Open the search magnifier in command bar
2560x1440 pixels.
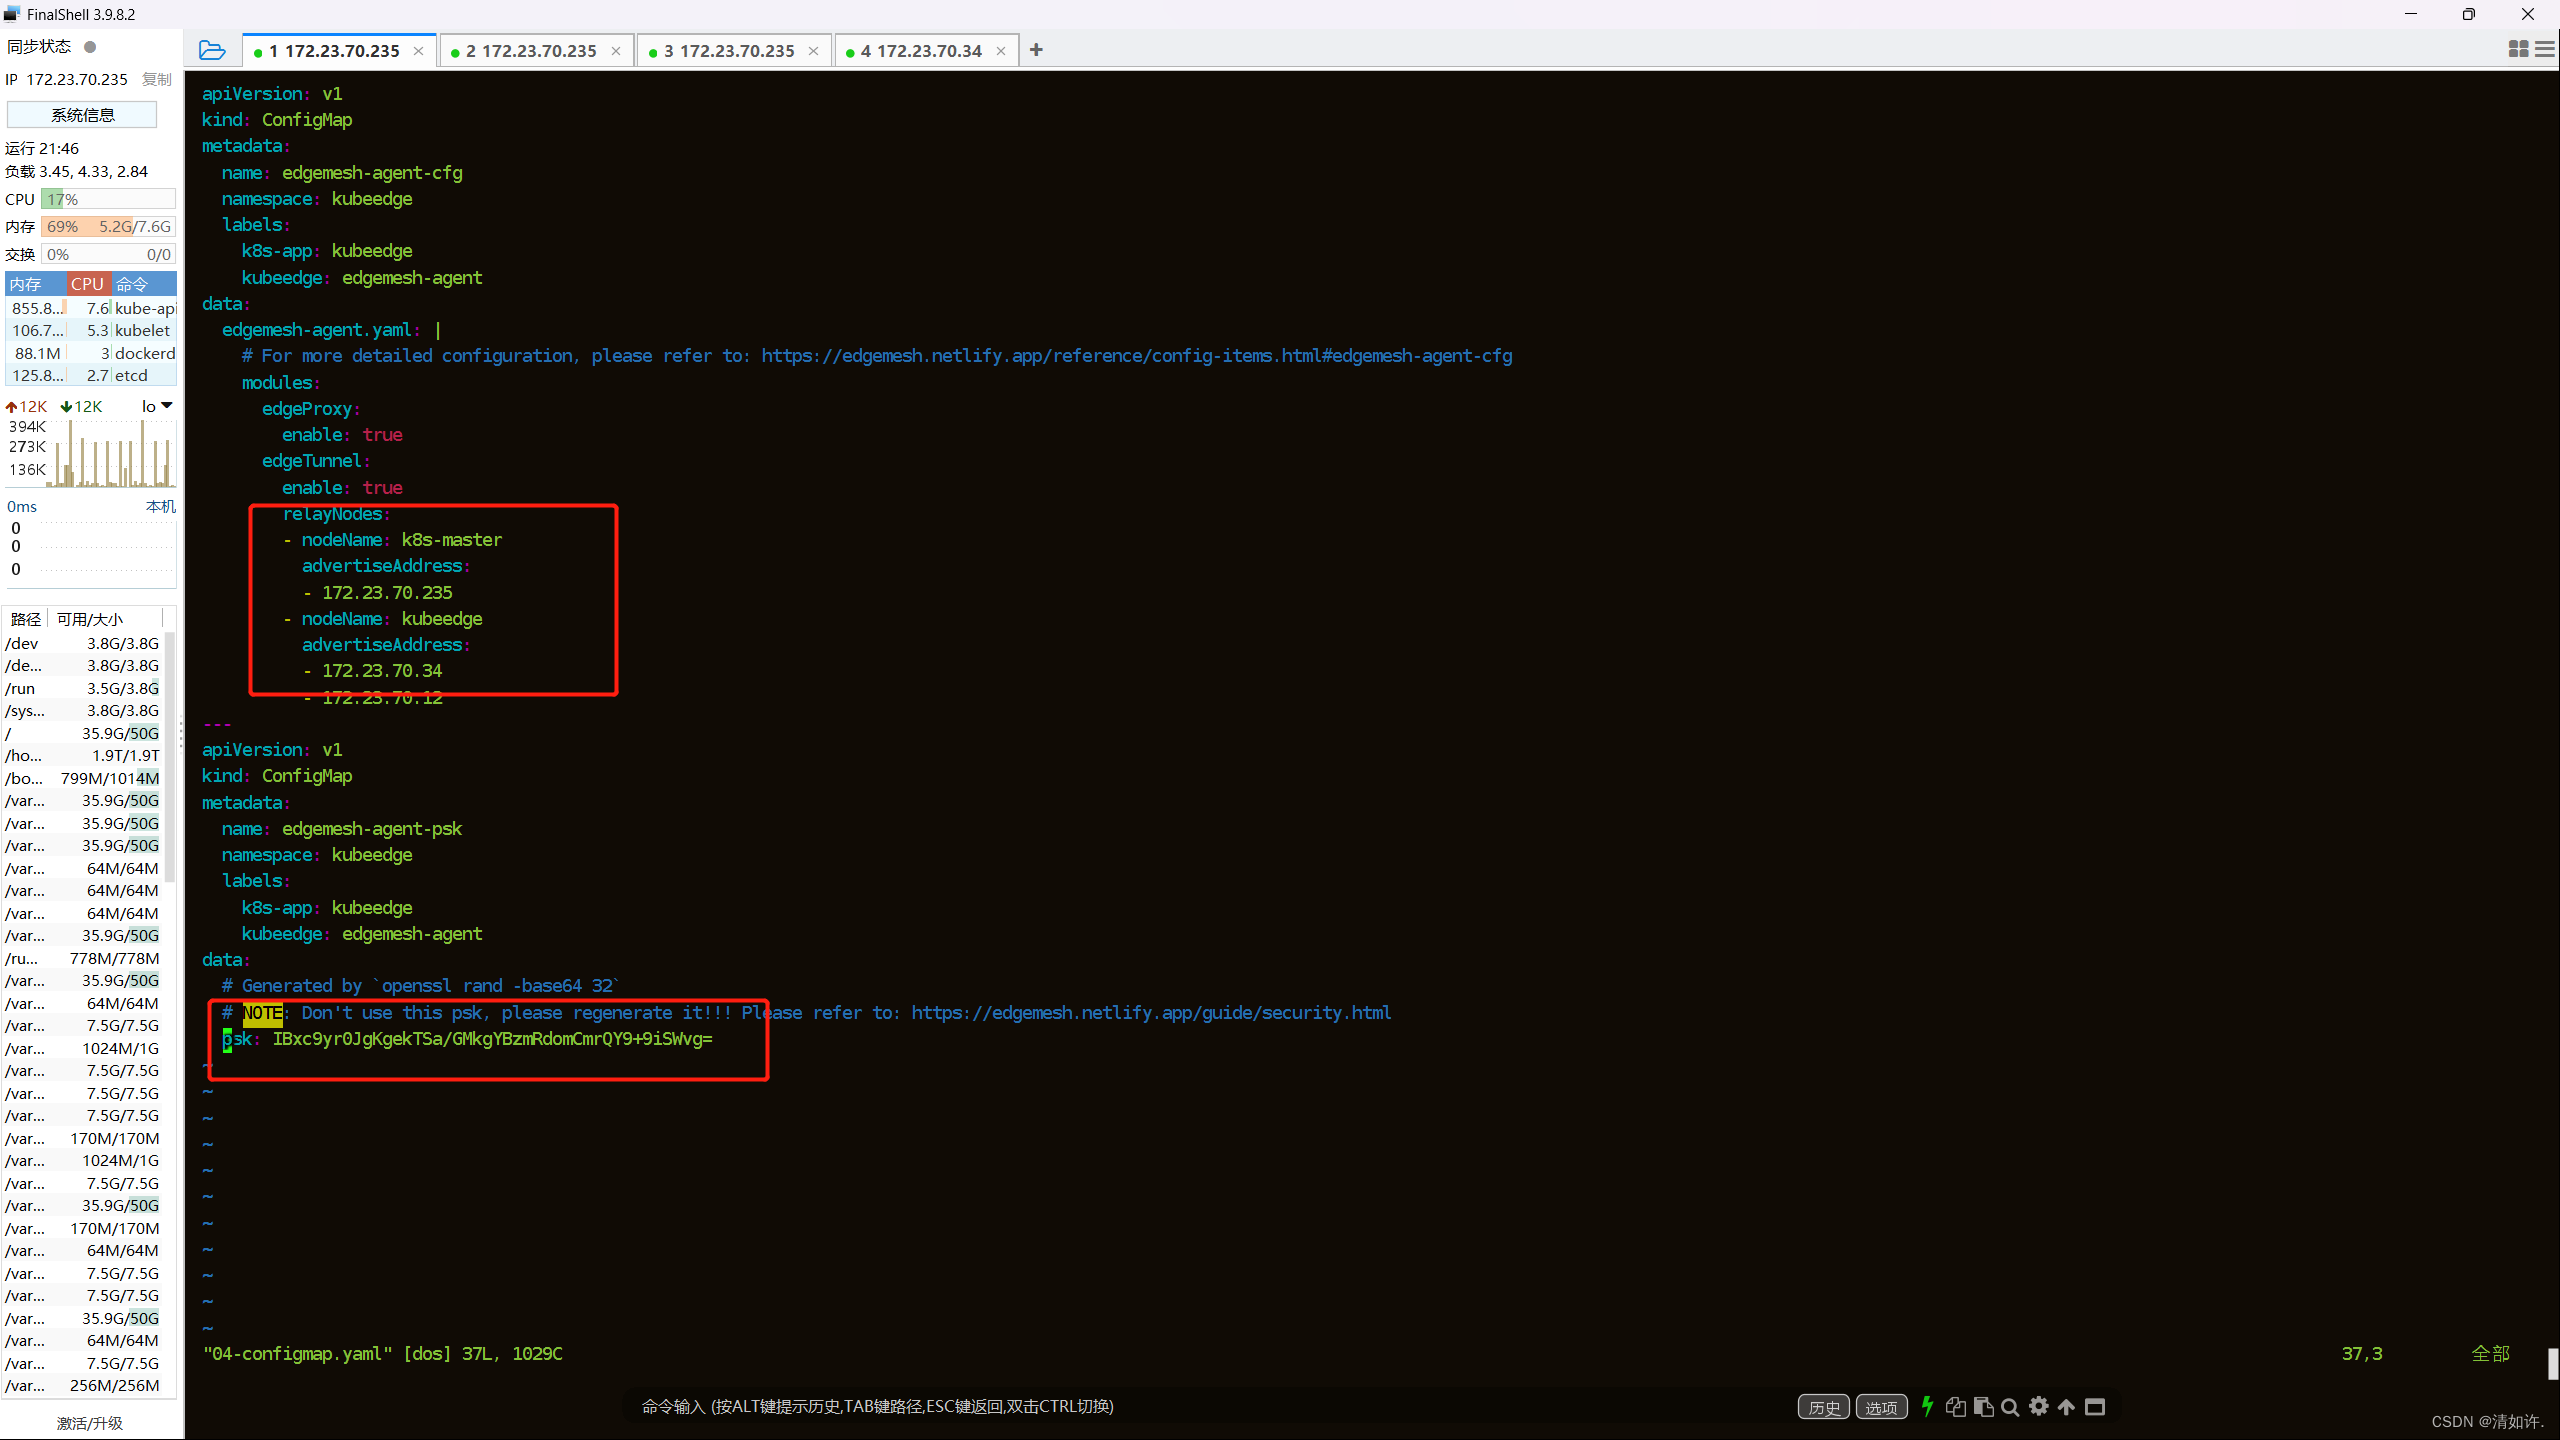pos(2010,1407)
